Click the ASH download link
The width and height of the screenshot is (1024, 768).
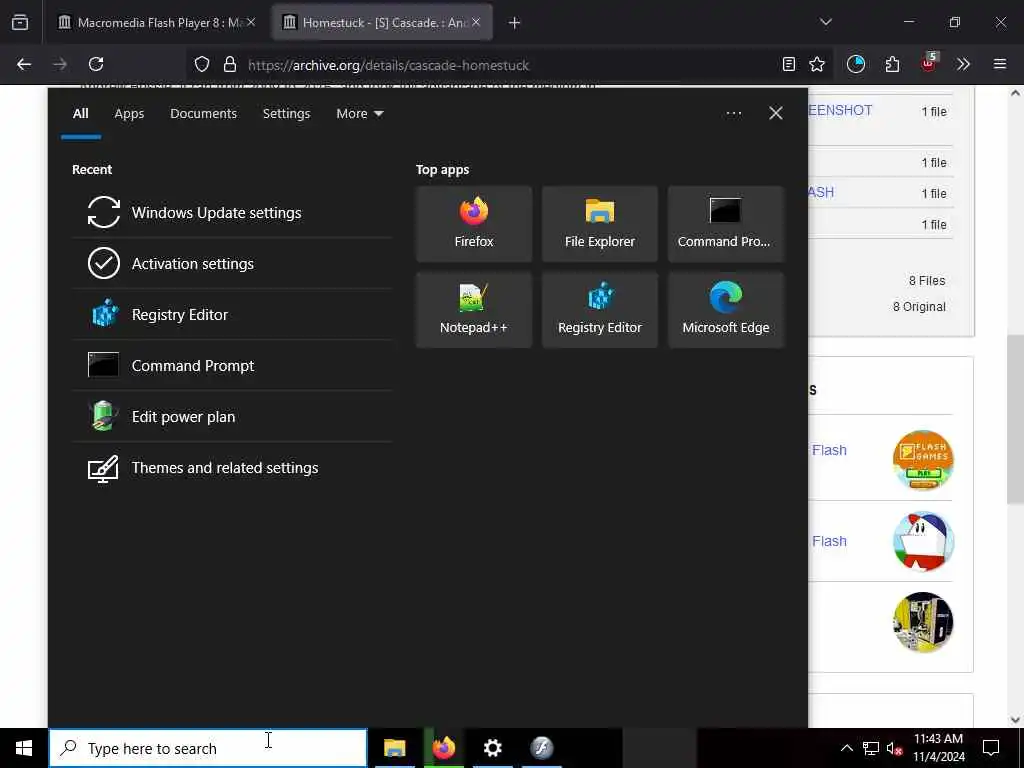click(821, 192)
